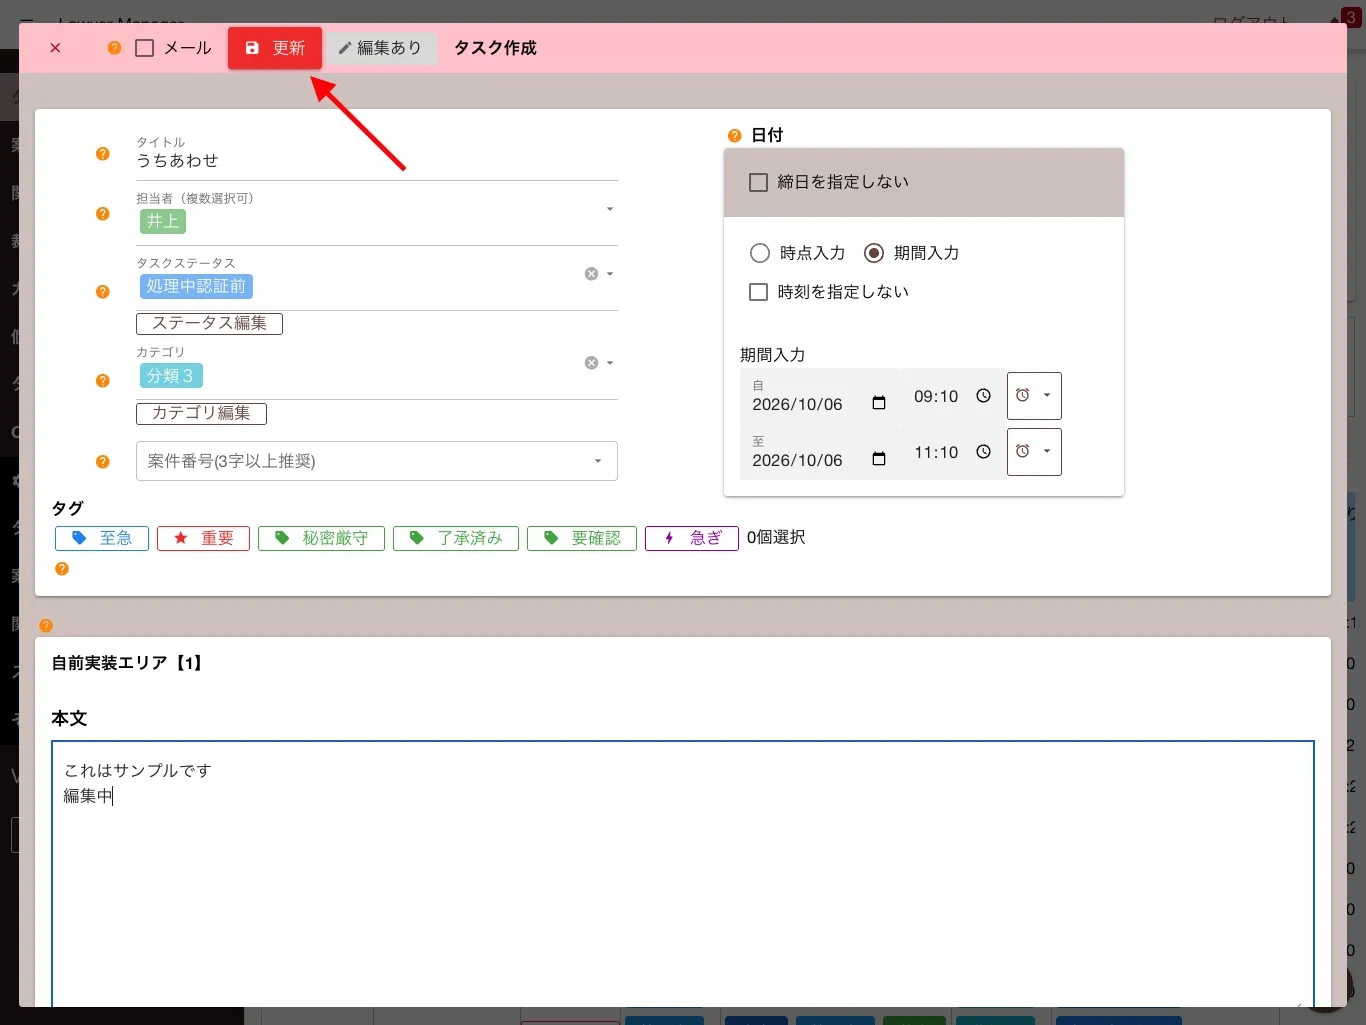
Task: Check 時刻を指定しない checkbox
Action: tap(759, 292)
